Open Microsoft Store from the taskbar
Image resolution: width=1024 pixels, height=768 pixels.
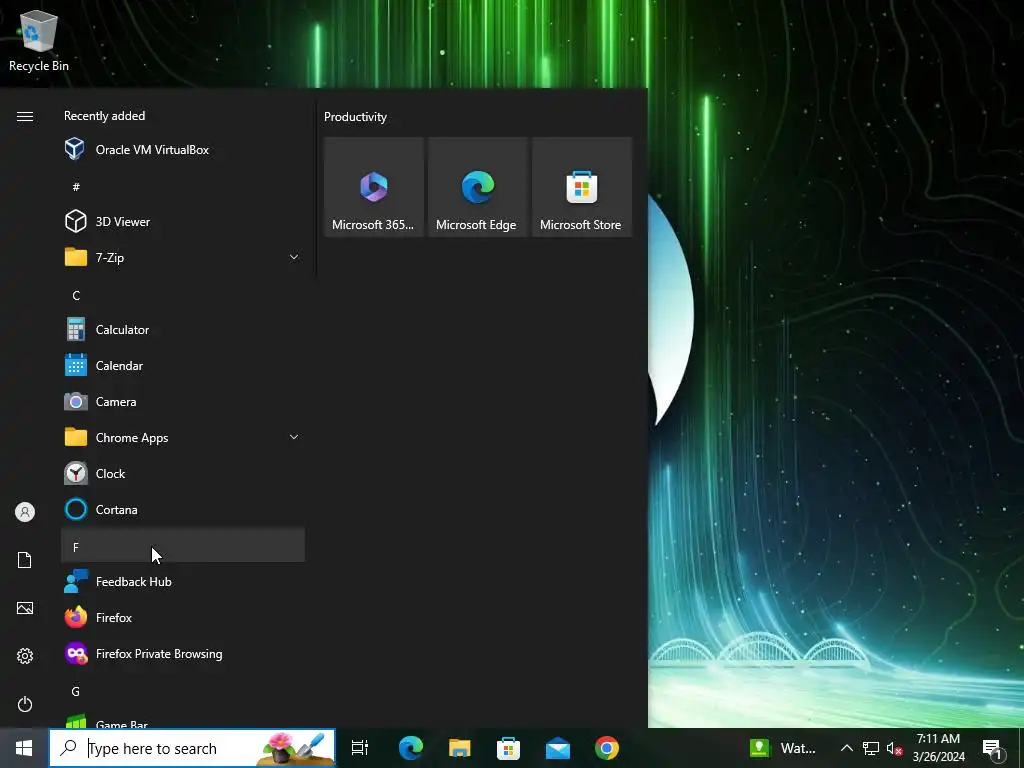pyautogui.click(x=509, y=748)
